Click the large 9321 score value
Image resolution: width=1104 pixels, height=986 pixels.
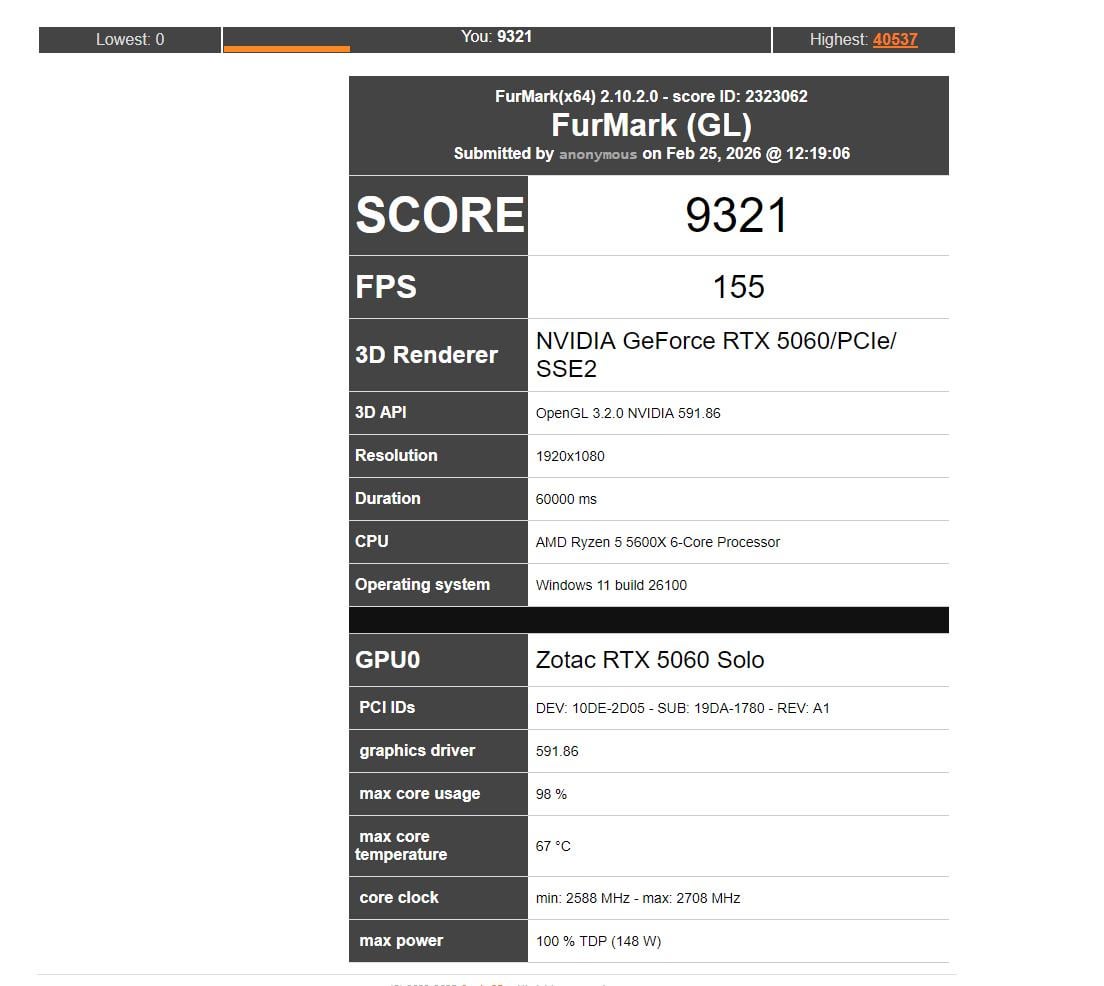point(737,216)
